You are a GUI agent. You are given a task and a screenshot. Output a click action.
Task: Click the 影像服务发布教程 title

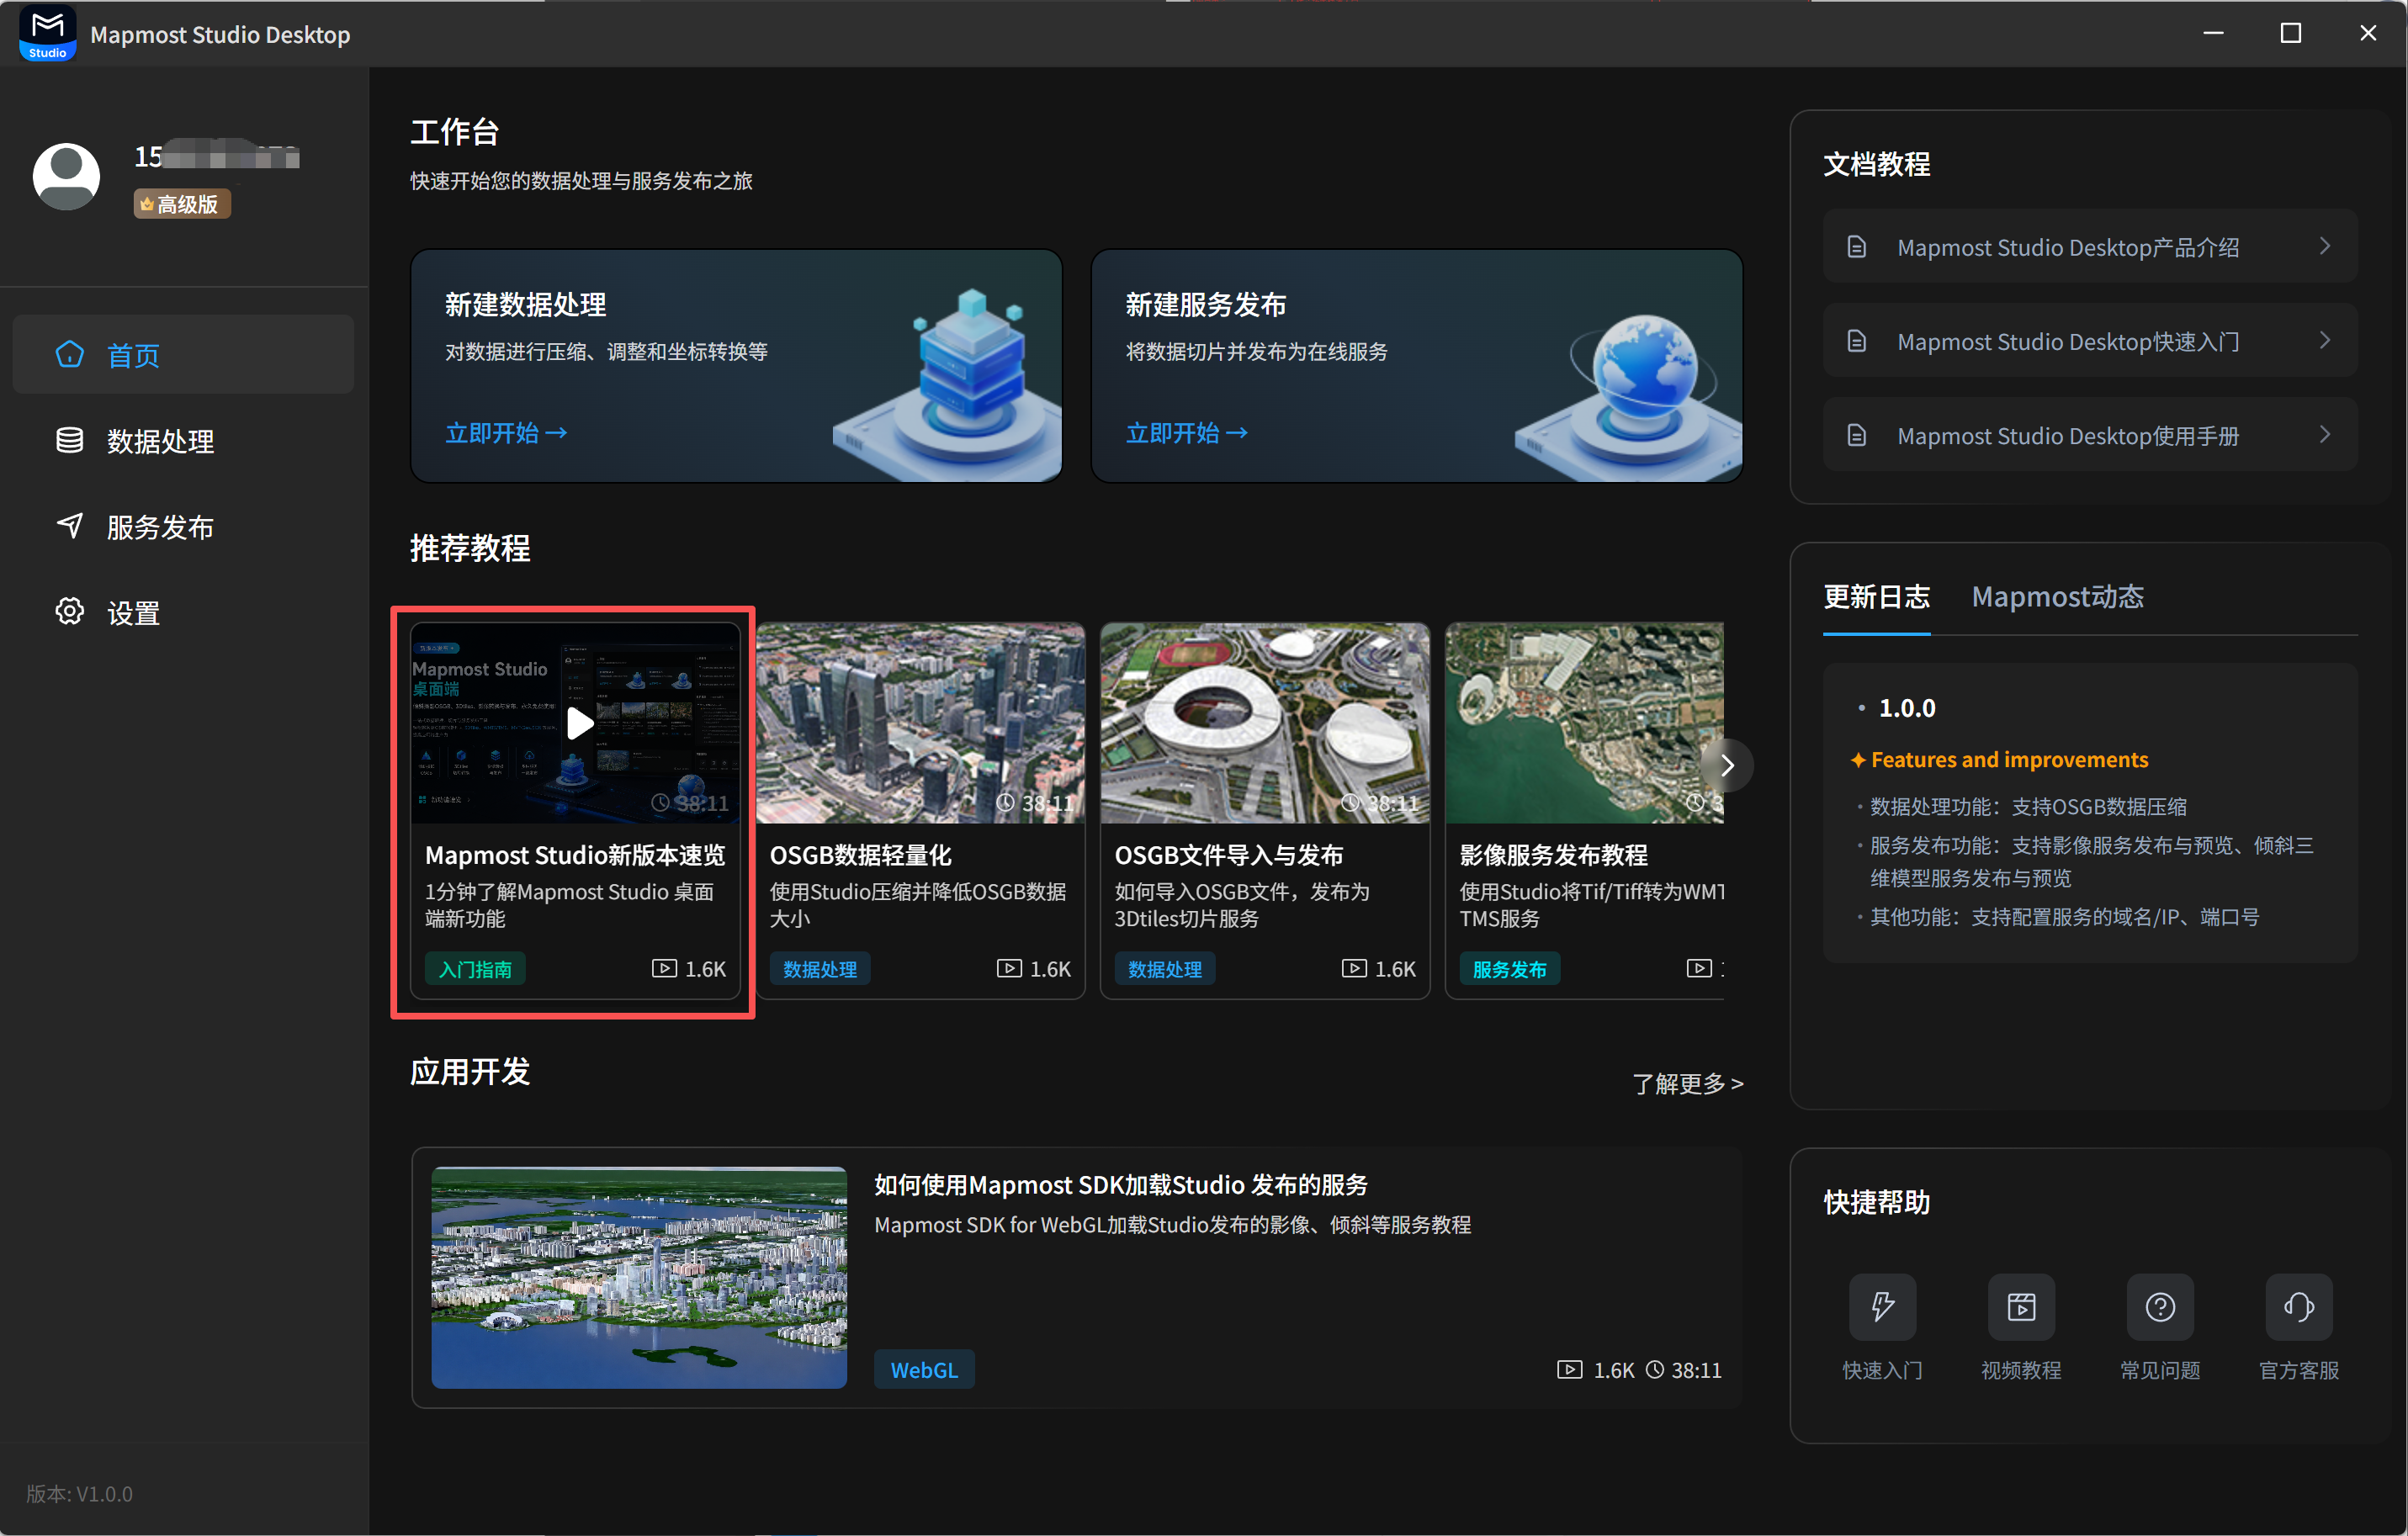pos(1554,855)
